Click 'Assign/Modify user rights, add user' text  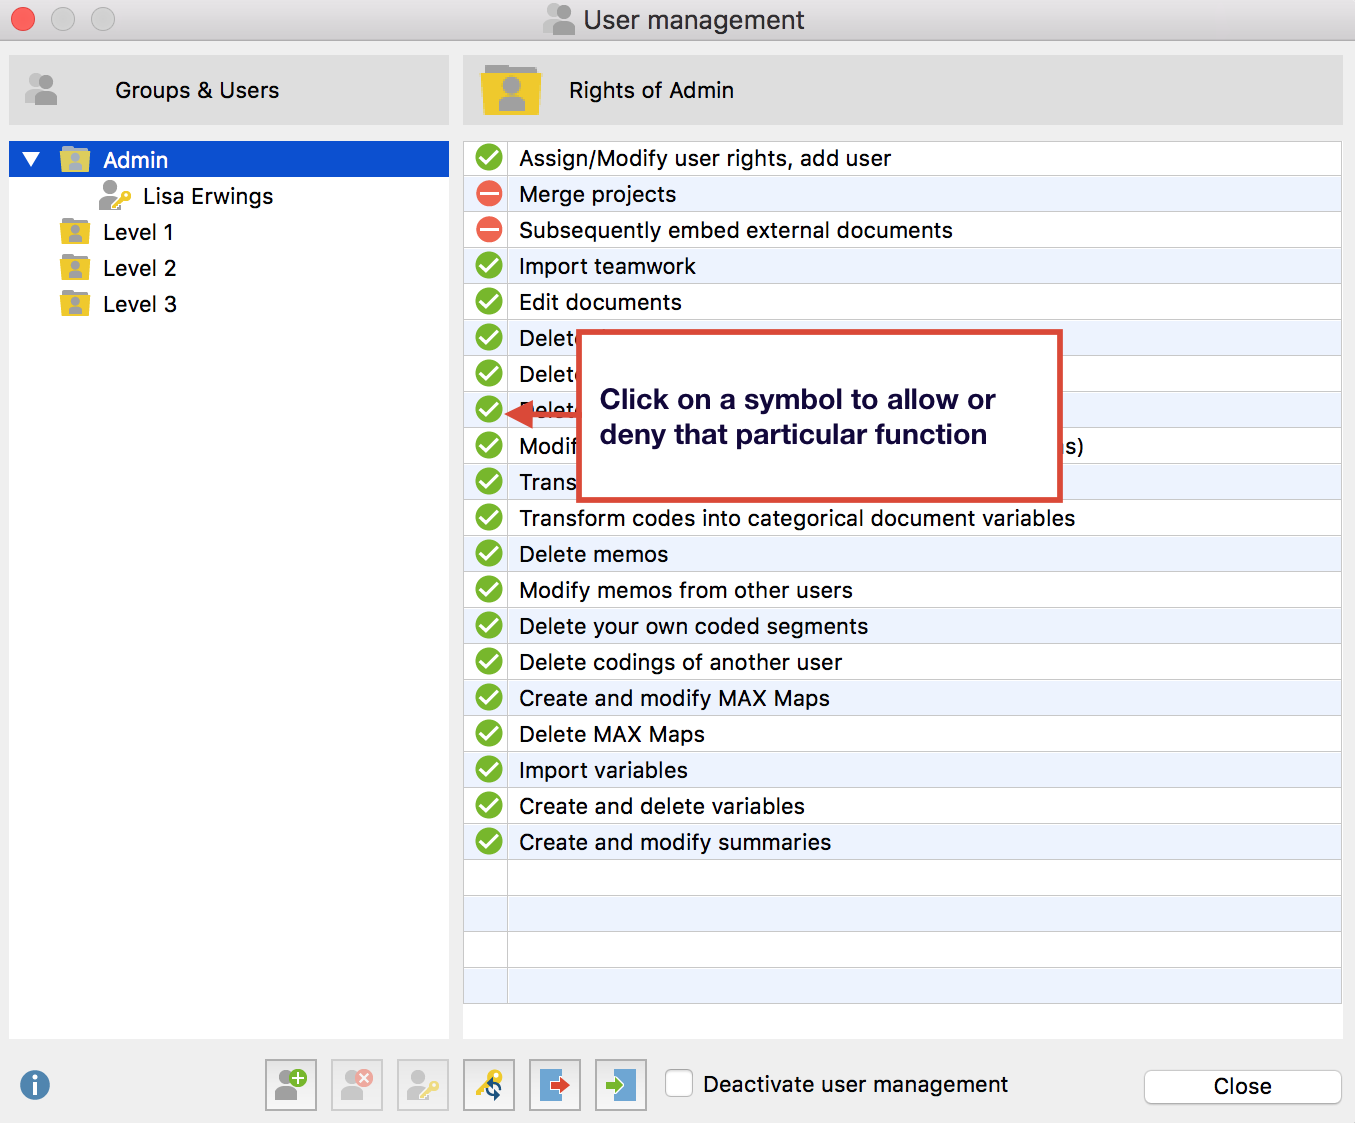[x=705, y=158]
